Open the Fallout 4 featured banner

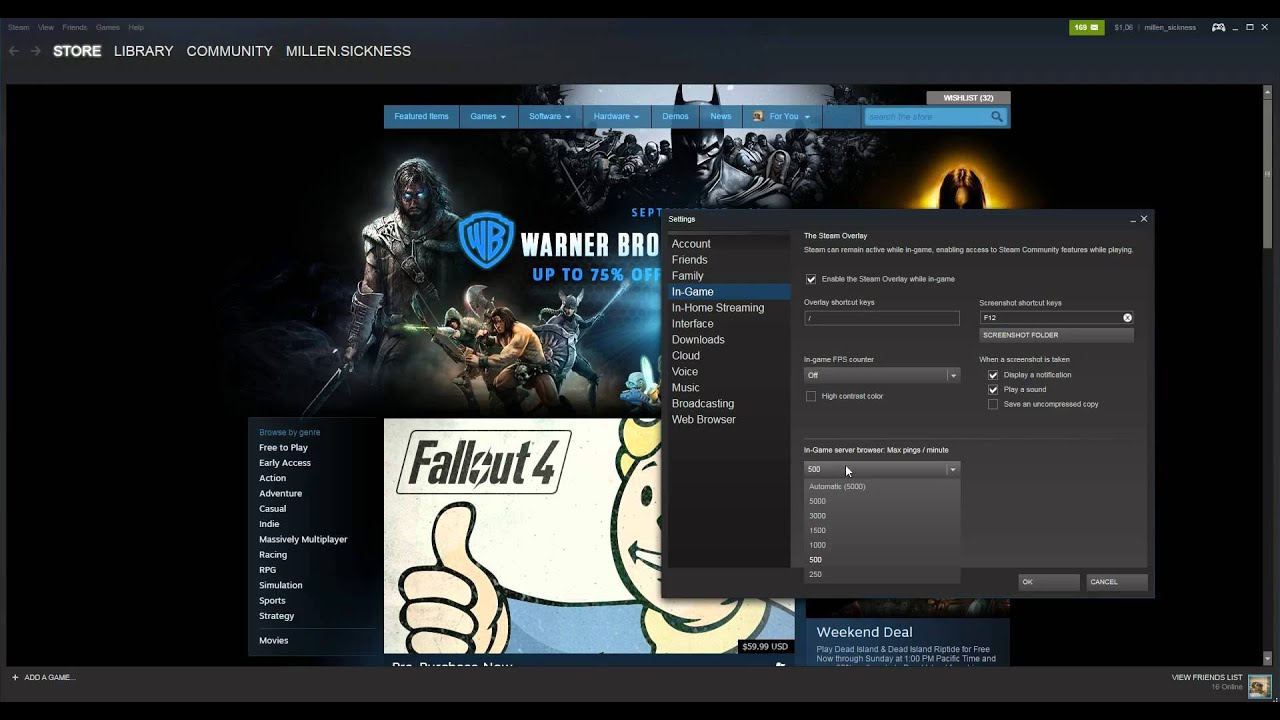click(x=589, y=536)
